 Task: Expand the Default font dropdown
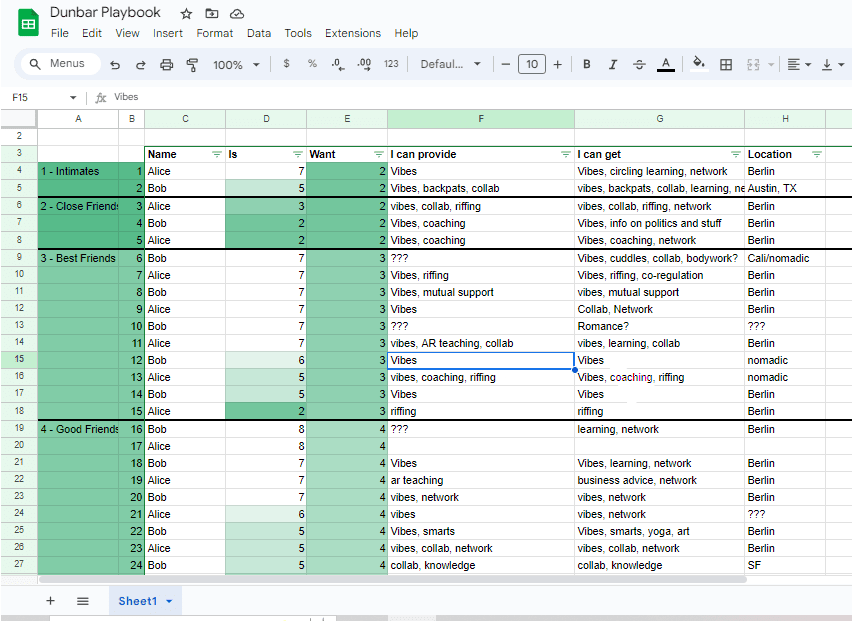point(450,64)
